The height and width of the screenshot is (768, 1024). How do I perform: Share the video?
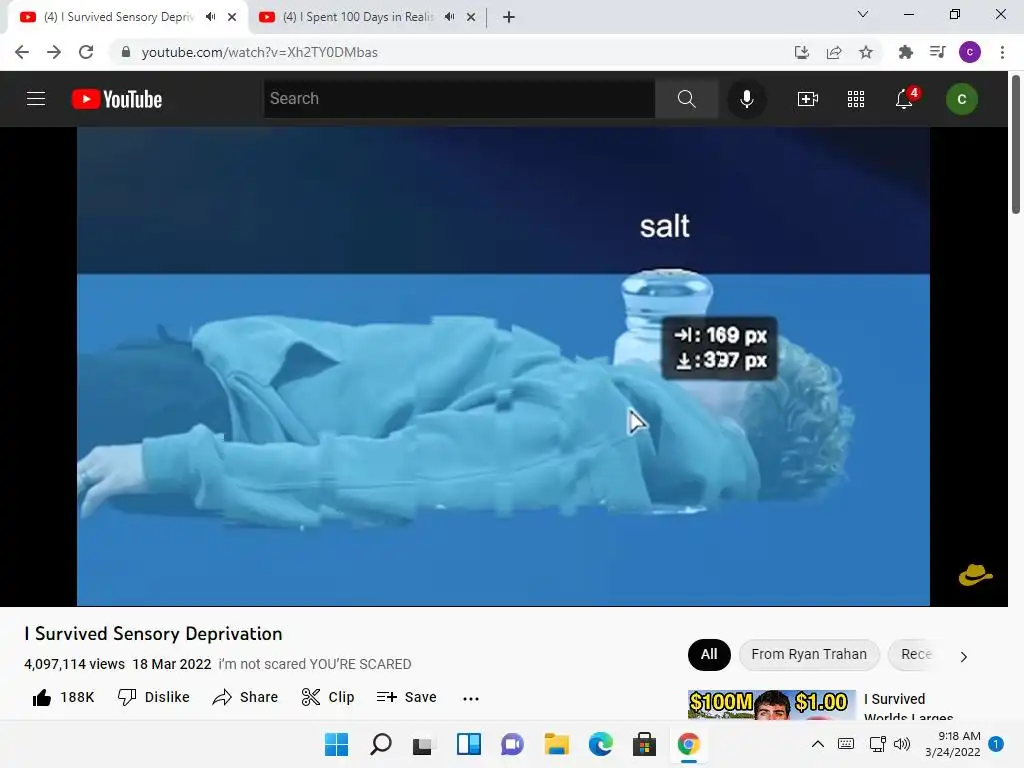pyautogui.click(x=246, y=697)
